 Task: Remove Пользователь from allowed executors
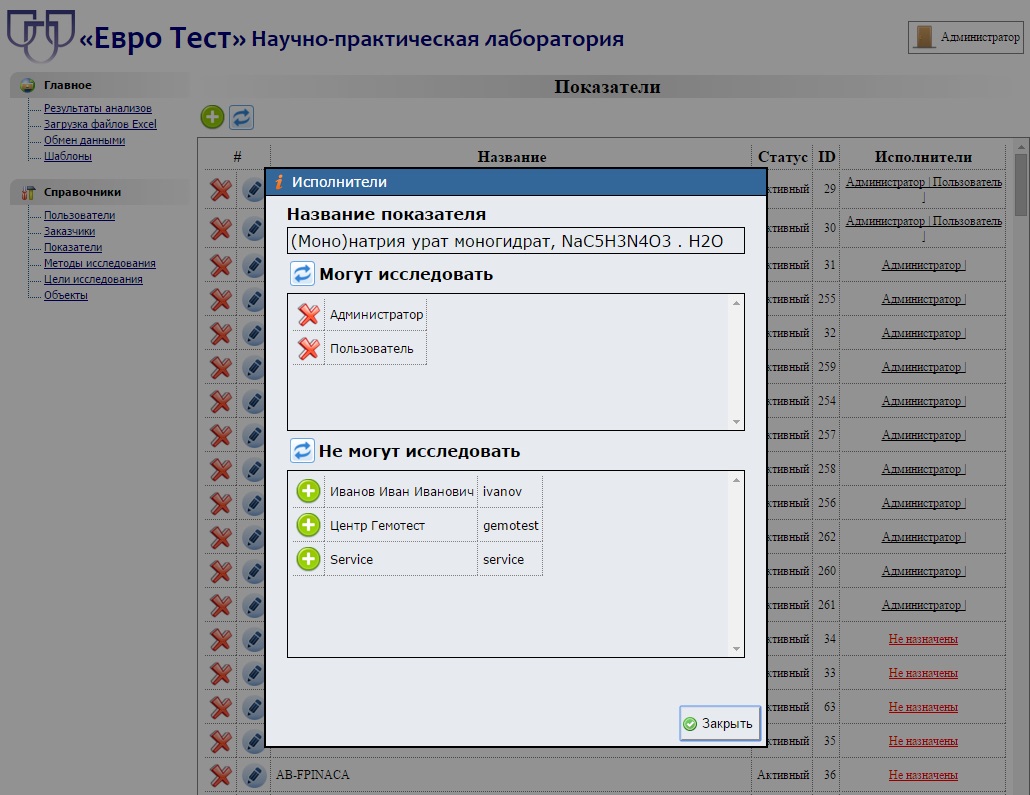click(308, 349)
